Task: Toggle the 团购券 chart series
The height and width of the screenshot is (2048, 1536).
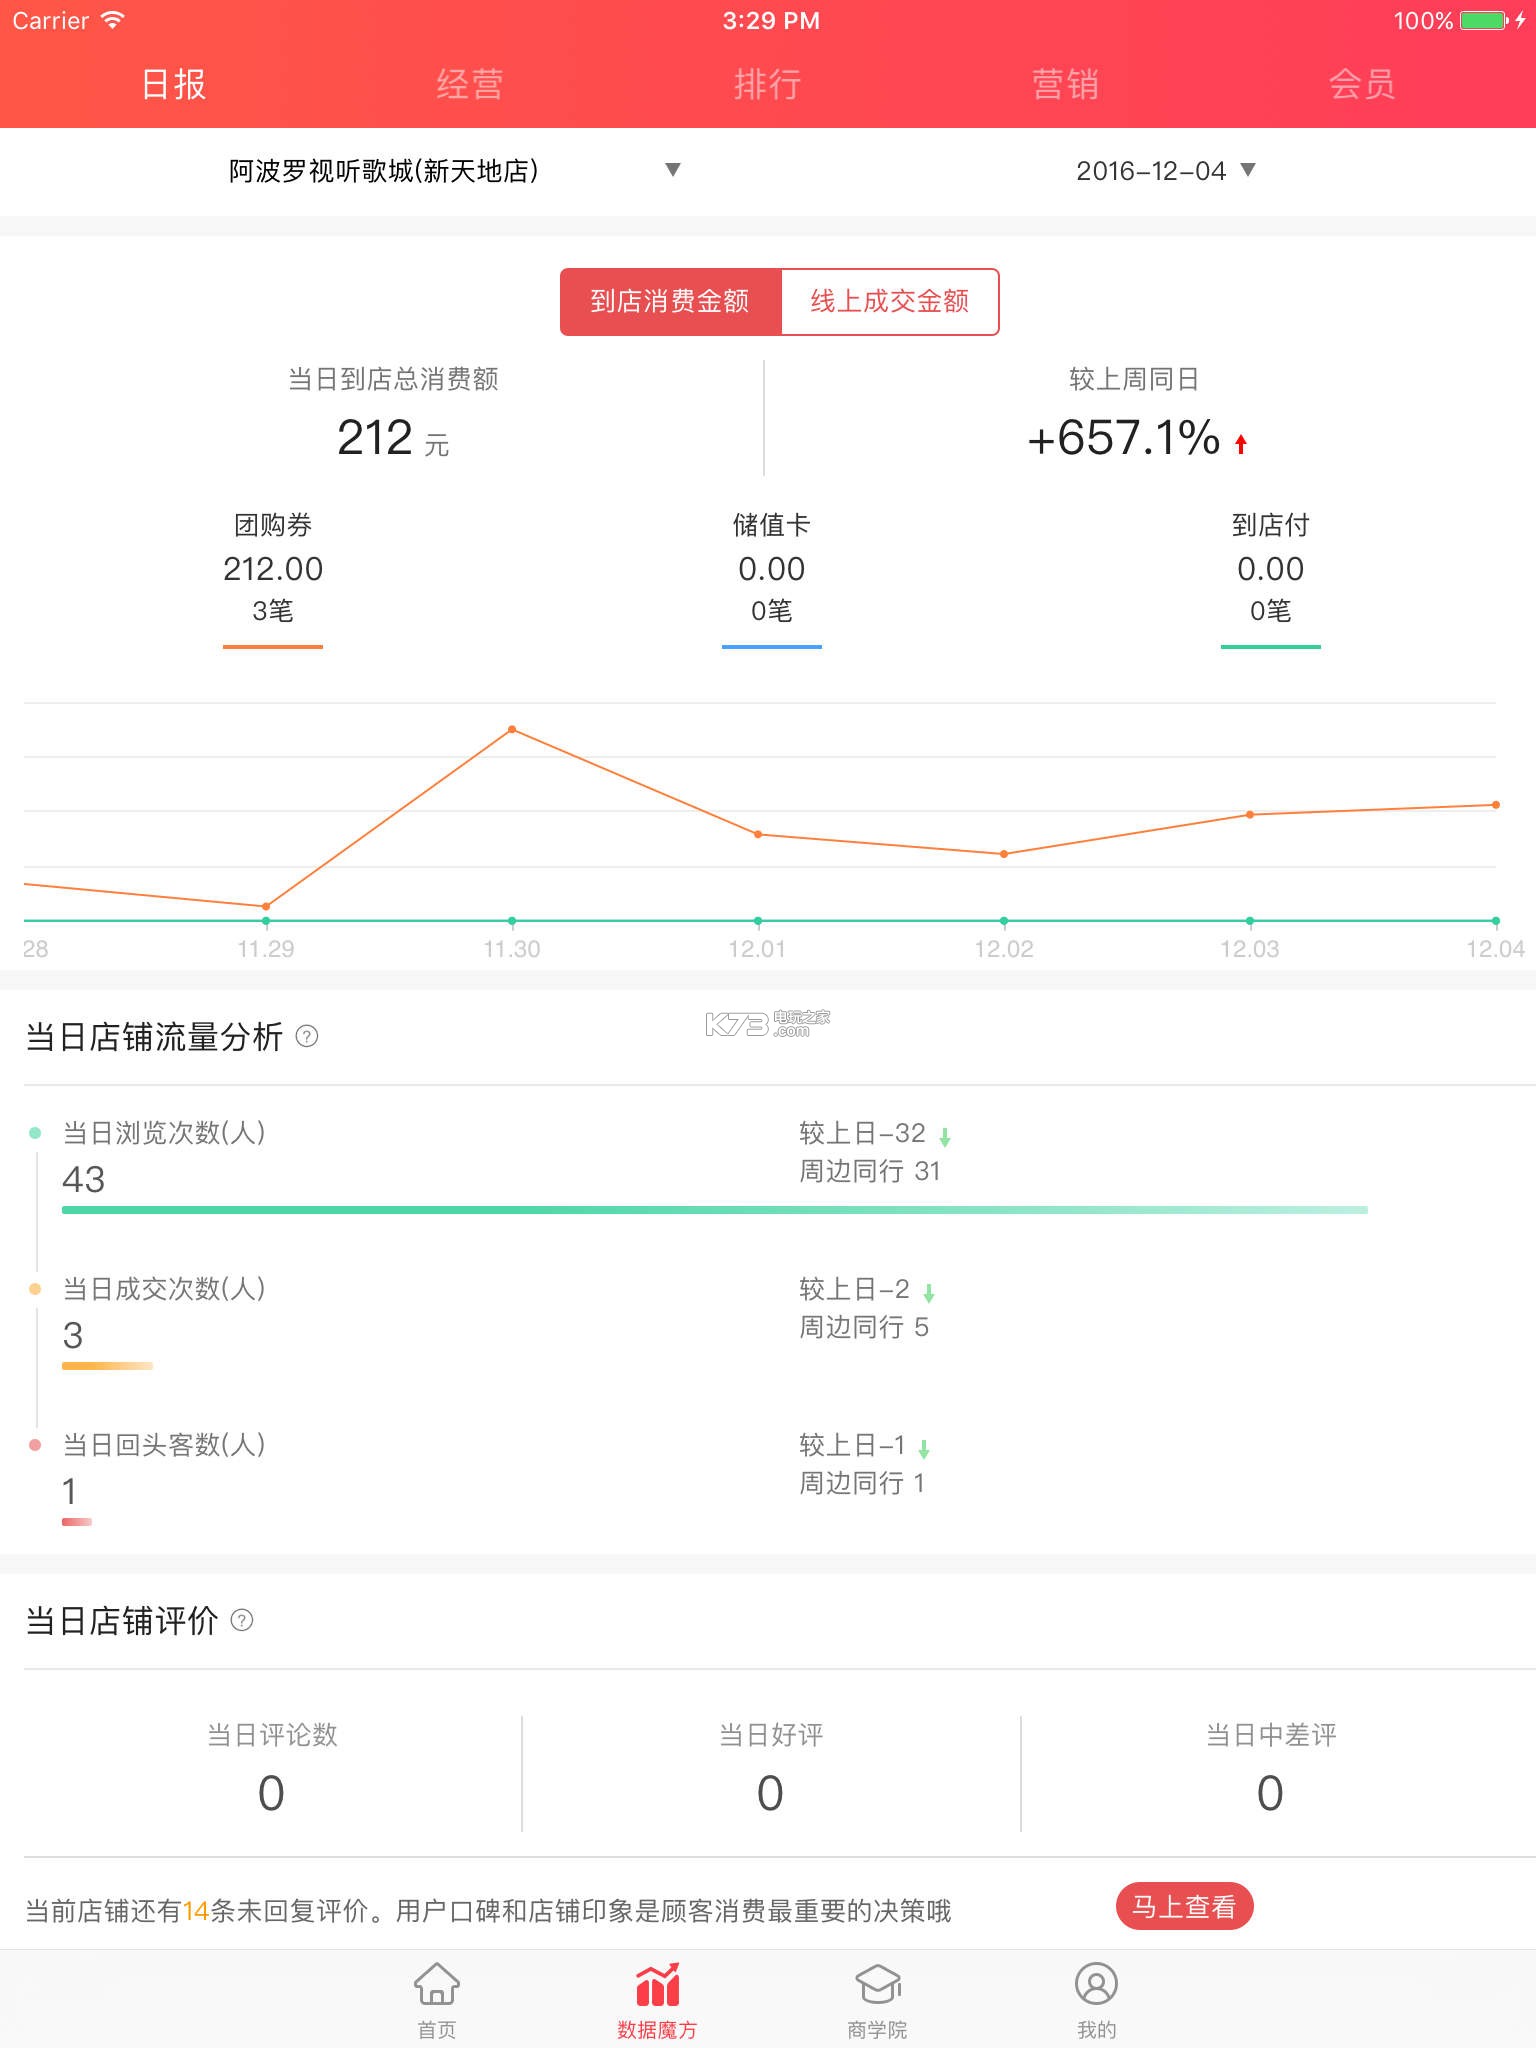Action: point(273,579)
